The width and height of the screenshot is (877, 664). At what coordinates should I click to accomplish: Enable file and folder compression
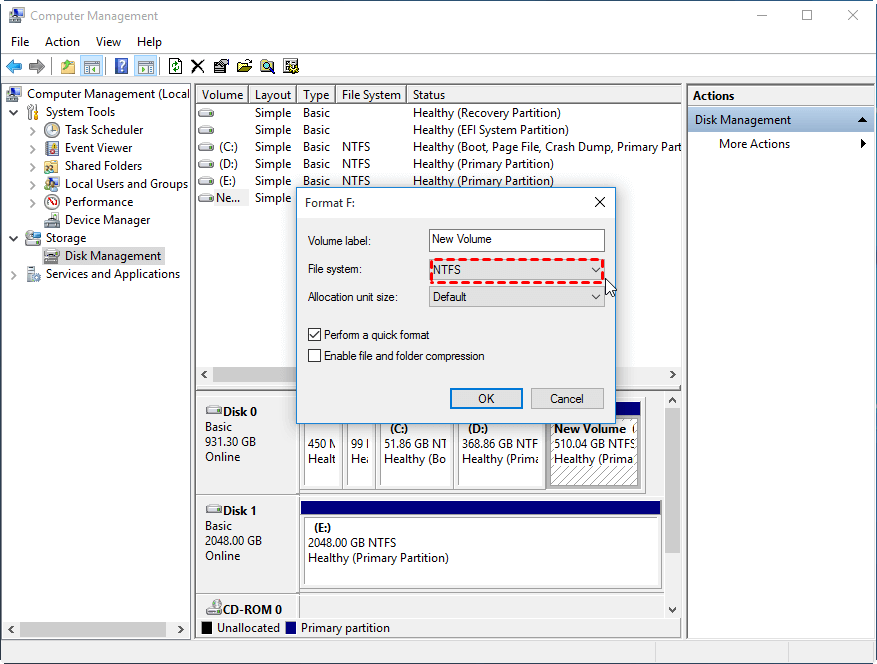(x=314, y=355)
